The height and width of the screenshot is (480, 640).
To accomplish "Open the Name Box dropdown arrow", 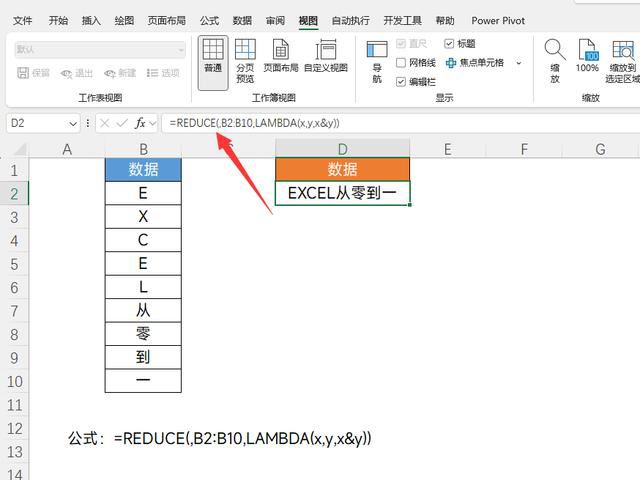I will click(x=73, y=123).
